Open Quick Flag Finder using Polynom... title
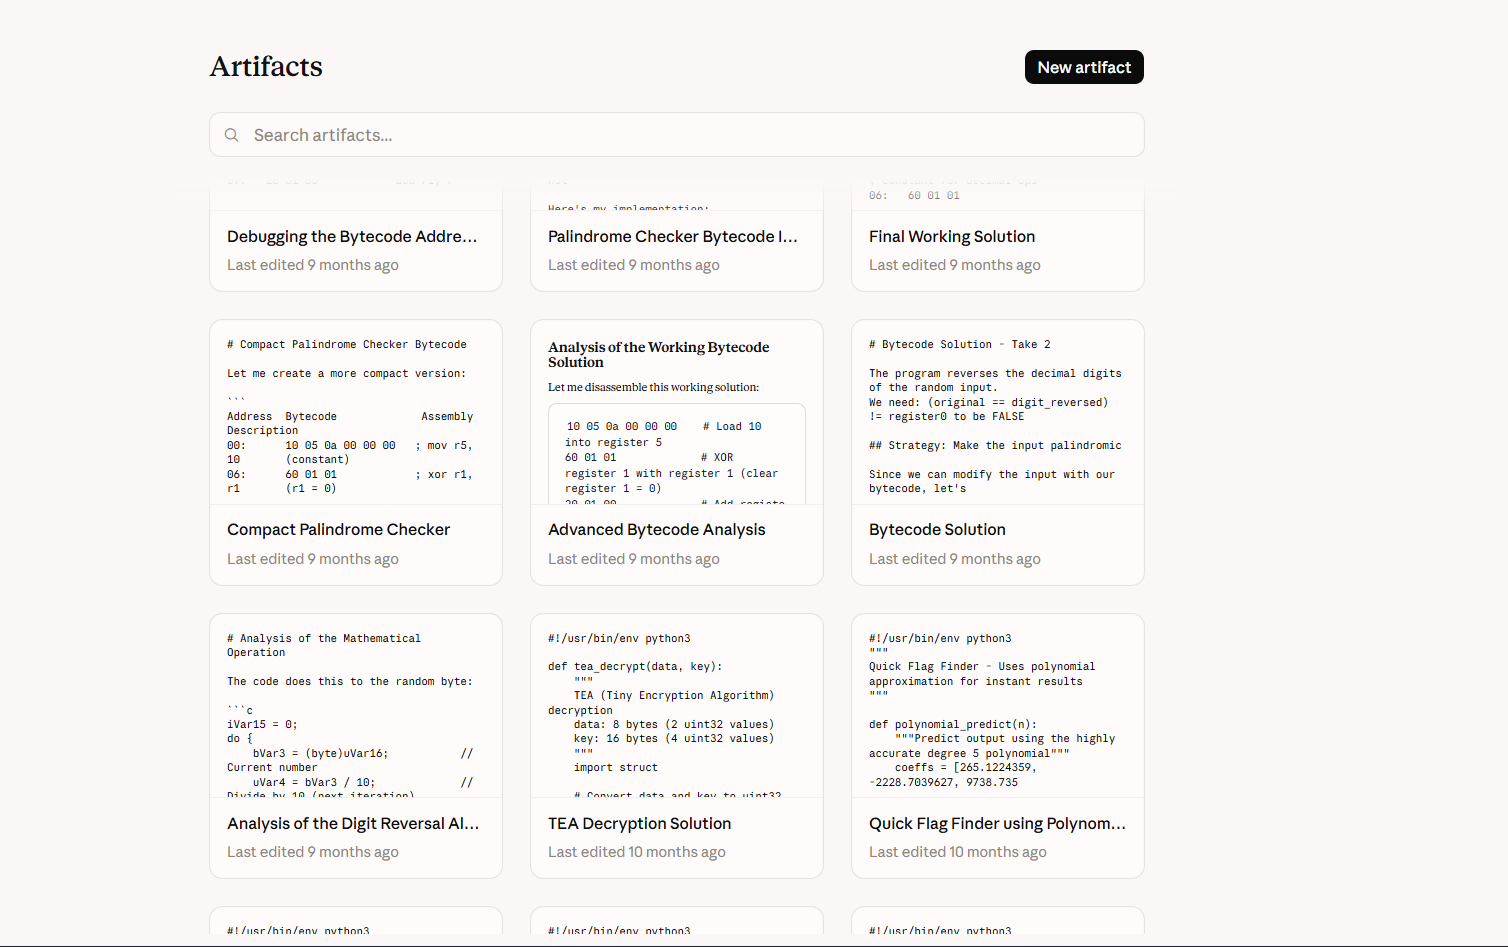This screenshot has width=1508, height=947. click(997, 823)
